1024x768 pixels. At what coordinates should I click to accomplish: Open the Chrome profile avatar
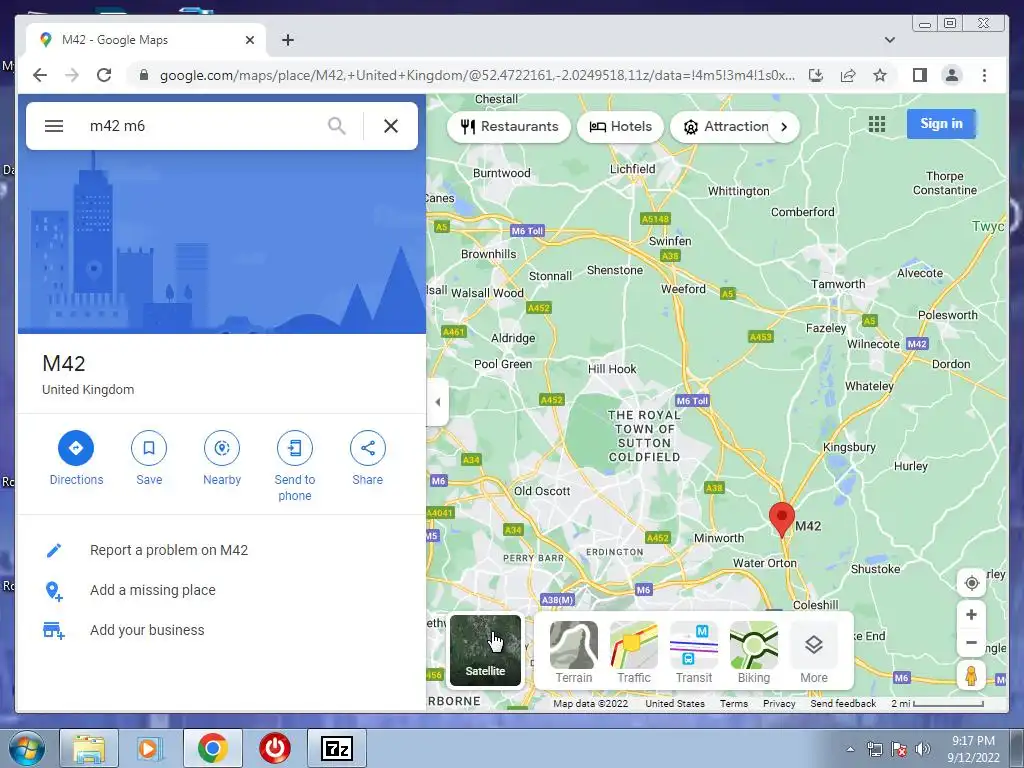pos(952,75)
